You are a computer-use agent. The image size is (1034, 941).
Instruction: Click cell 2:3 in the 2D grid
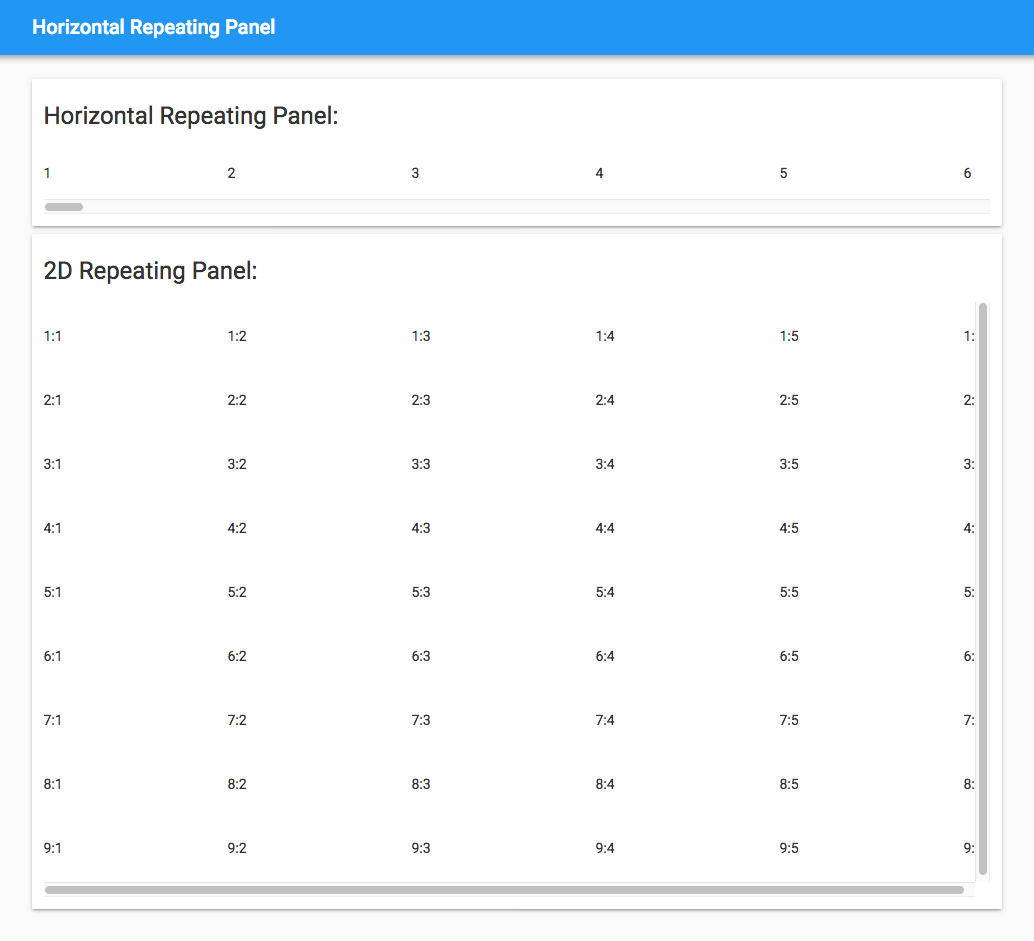tap(421, 400)
